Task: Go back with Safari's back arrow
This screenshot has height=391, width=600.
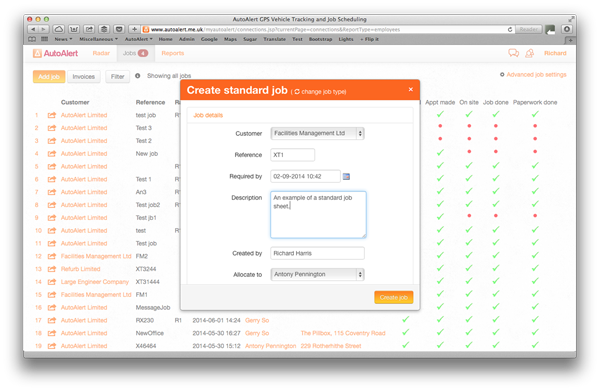Action: coord(33,29)
